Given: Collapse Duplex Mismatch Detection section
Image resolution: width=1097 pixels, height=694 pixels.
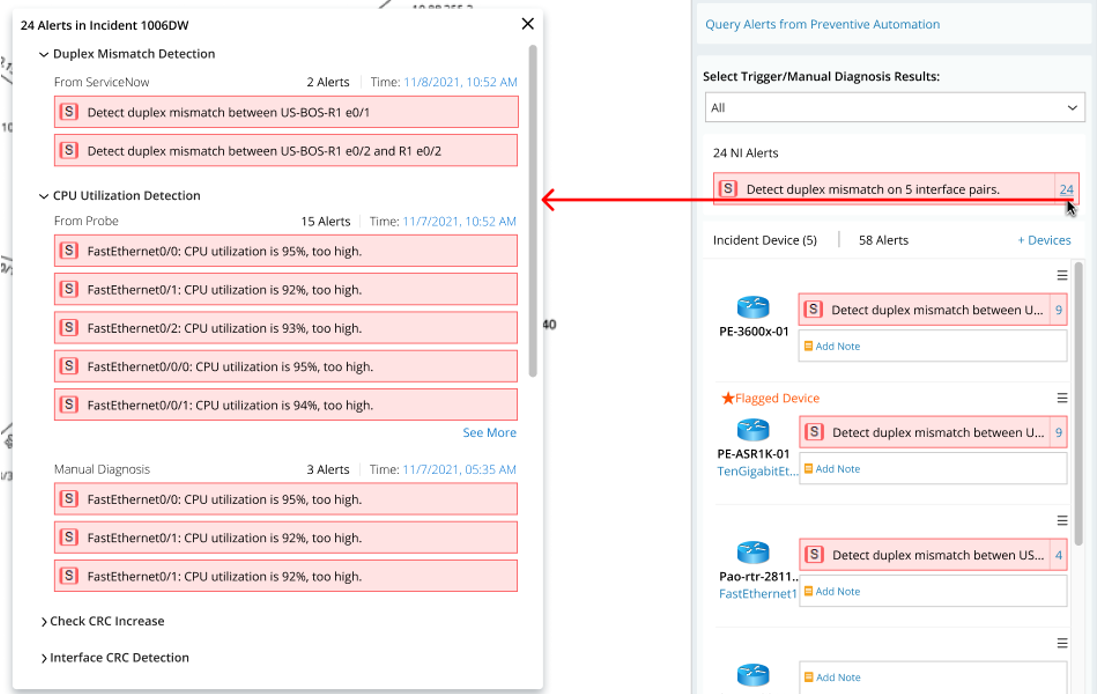Looking at the screenshot, I should [43, 55].
